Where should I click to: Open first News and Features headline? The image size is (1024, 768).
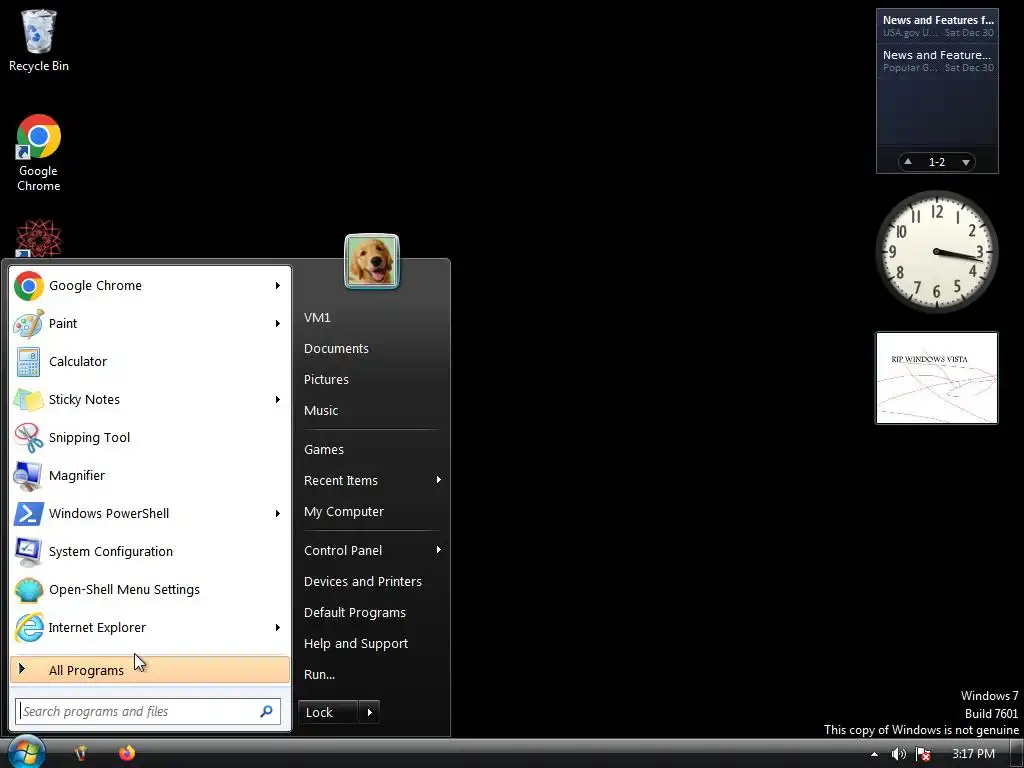click(937, 25)
